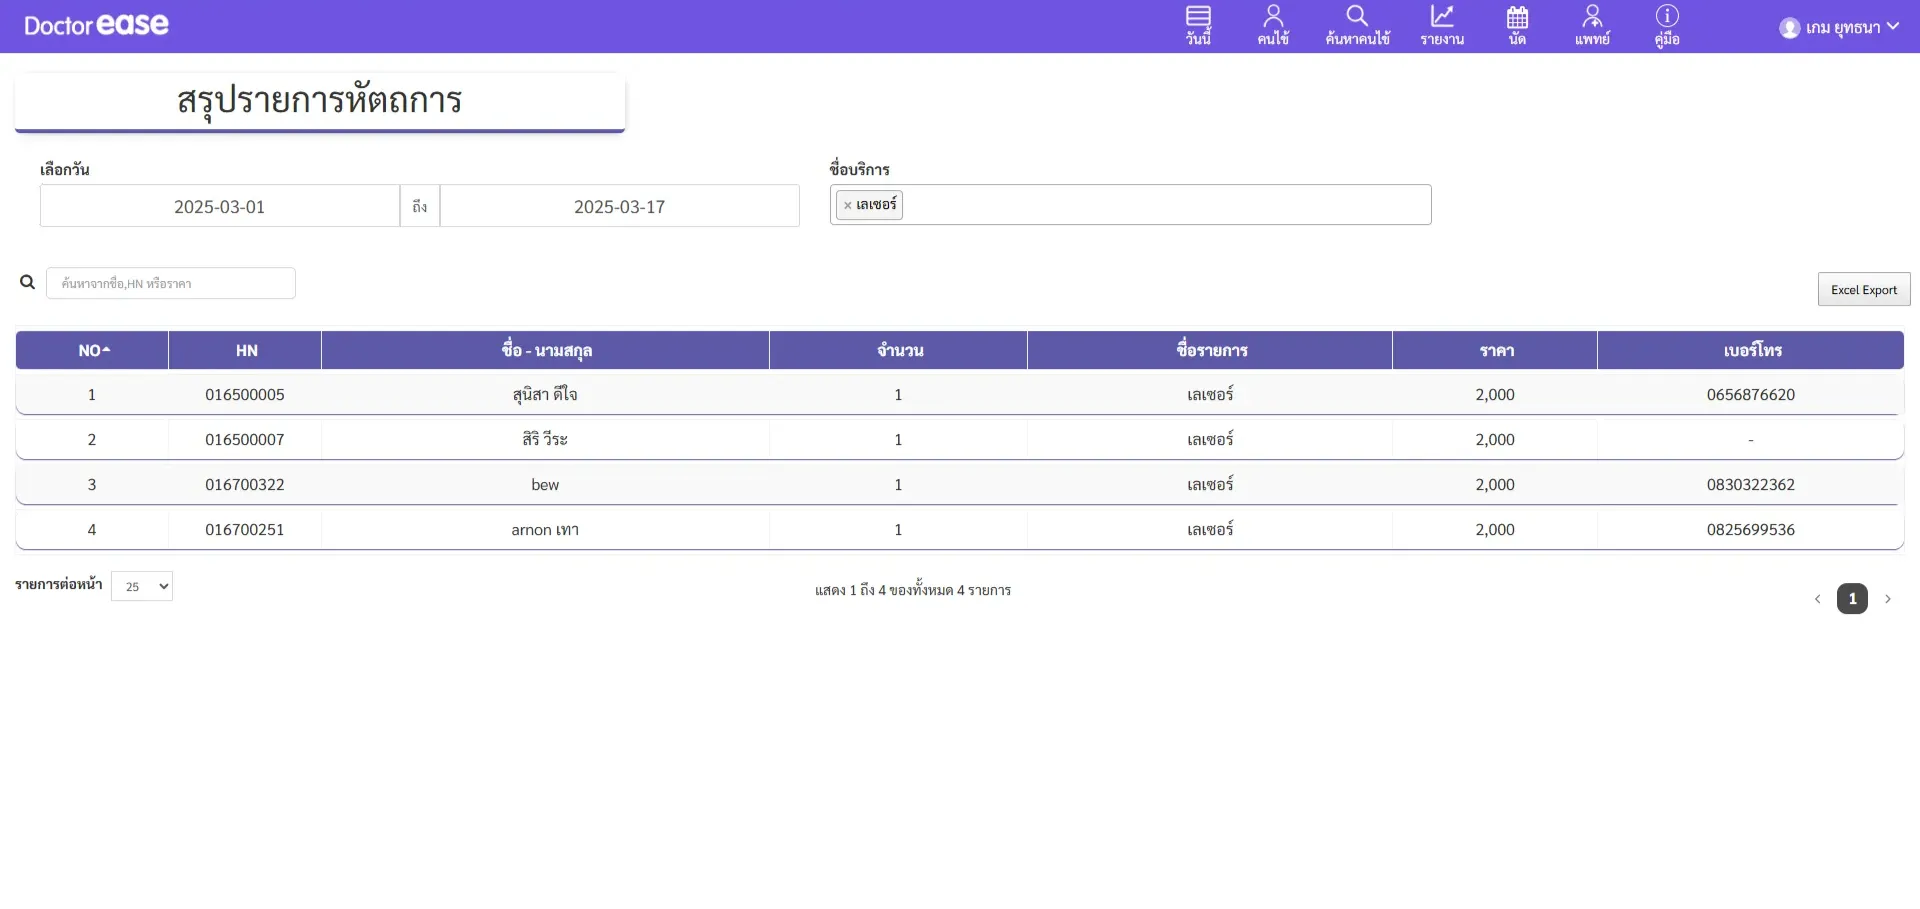The height and width of the screenshot is (909, 1920).
Task: Click the end date field 2025-03-17
Action: coord(619,207)
